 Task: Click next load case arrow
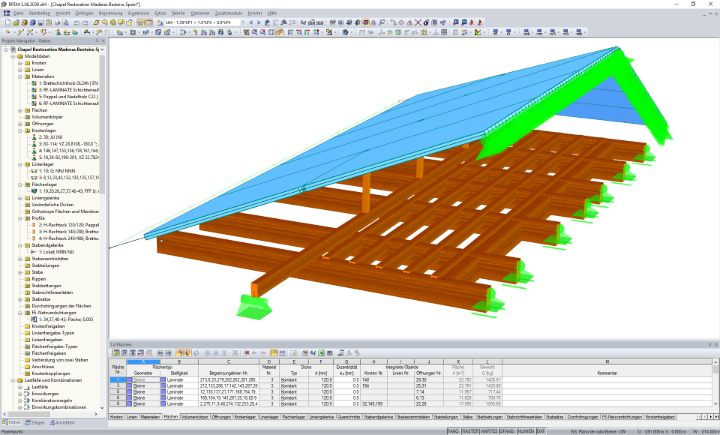pyautogui.click(x=259, y=22)
